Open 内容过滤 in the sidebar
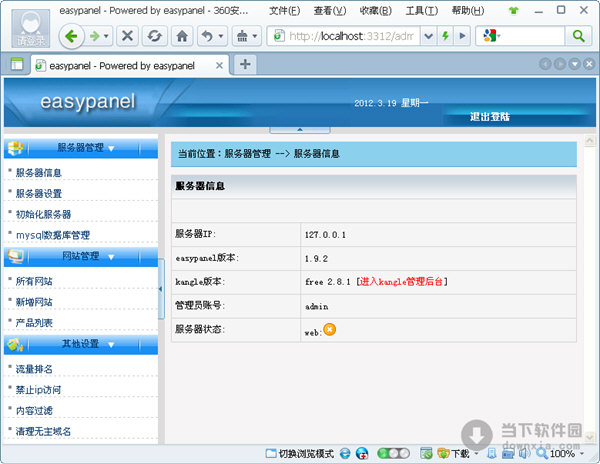The height and width of the screenshot is (464, 600). click(34, 410)
